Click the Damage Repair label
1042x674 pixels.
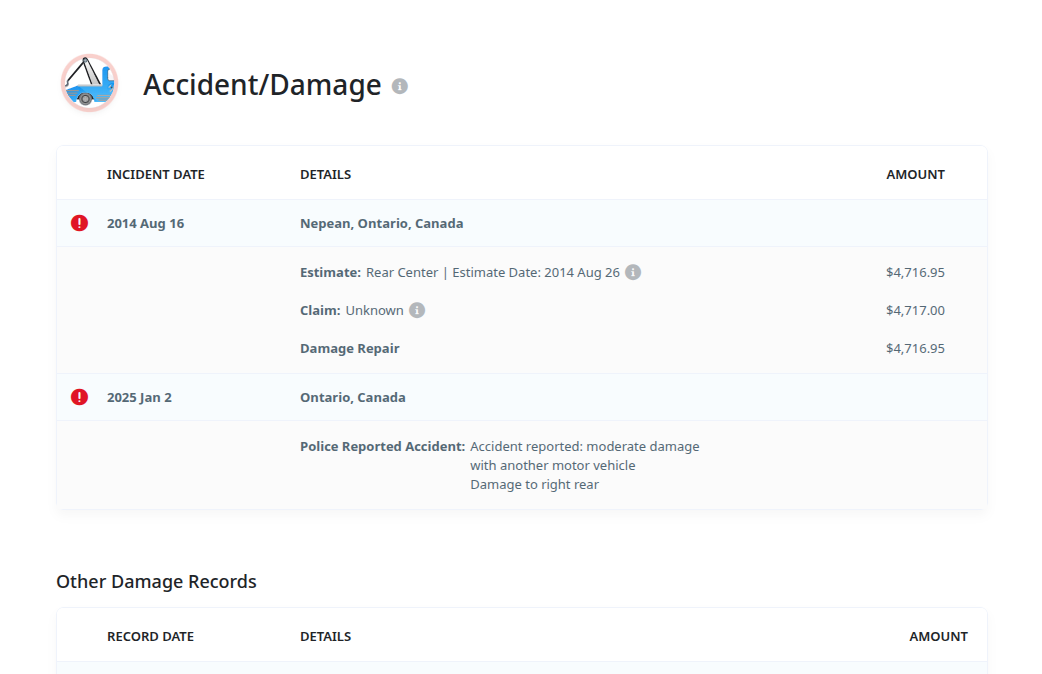tap(349, 349)
